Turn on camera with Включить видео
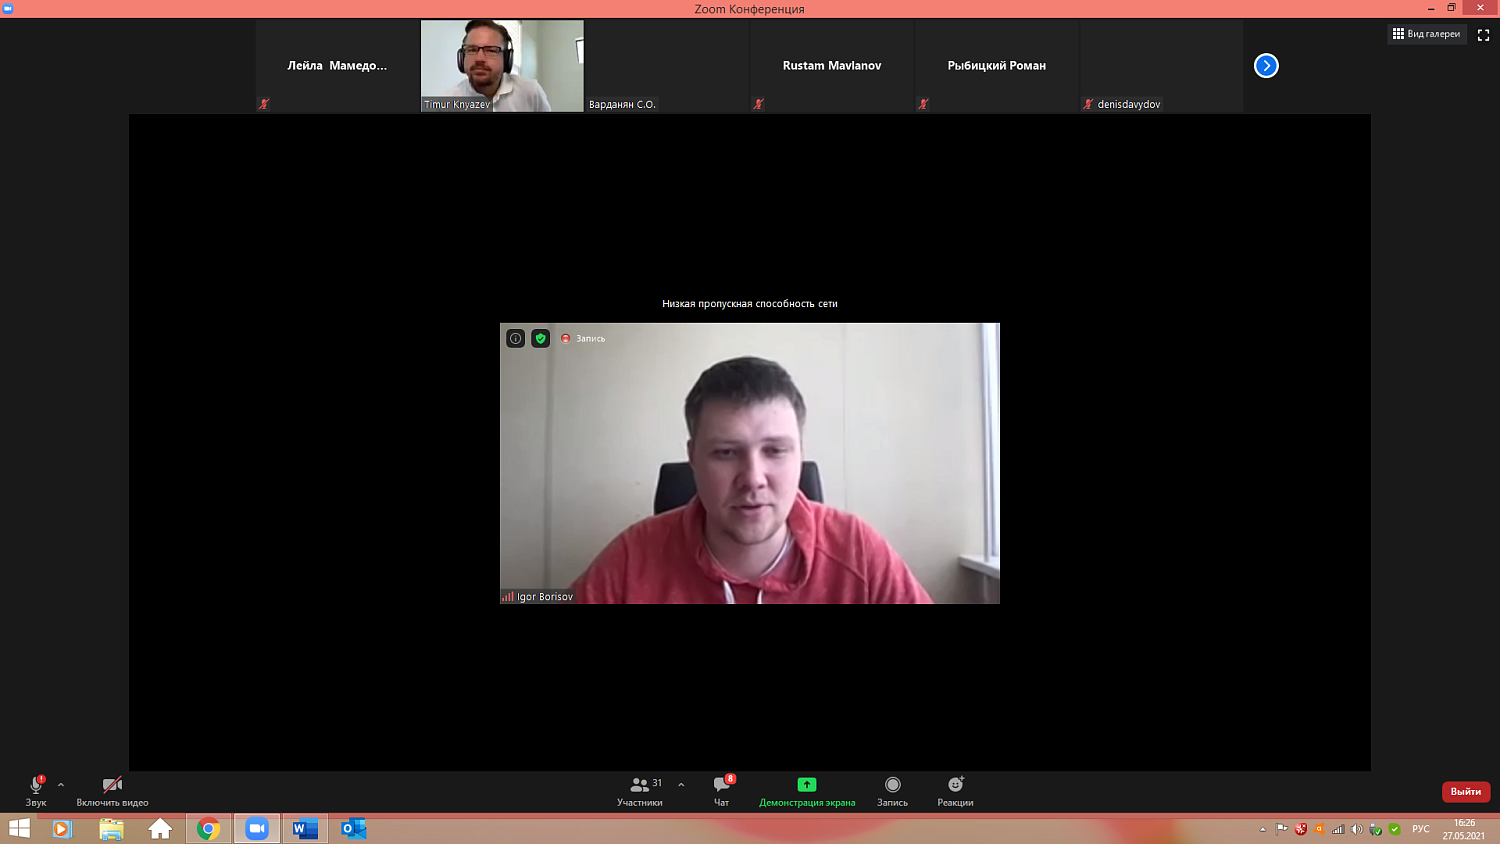 coord(112,790)
